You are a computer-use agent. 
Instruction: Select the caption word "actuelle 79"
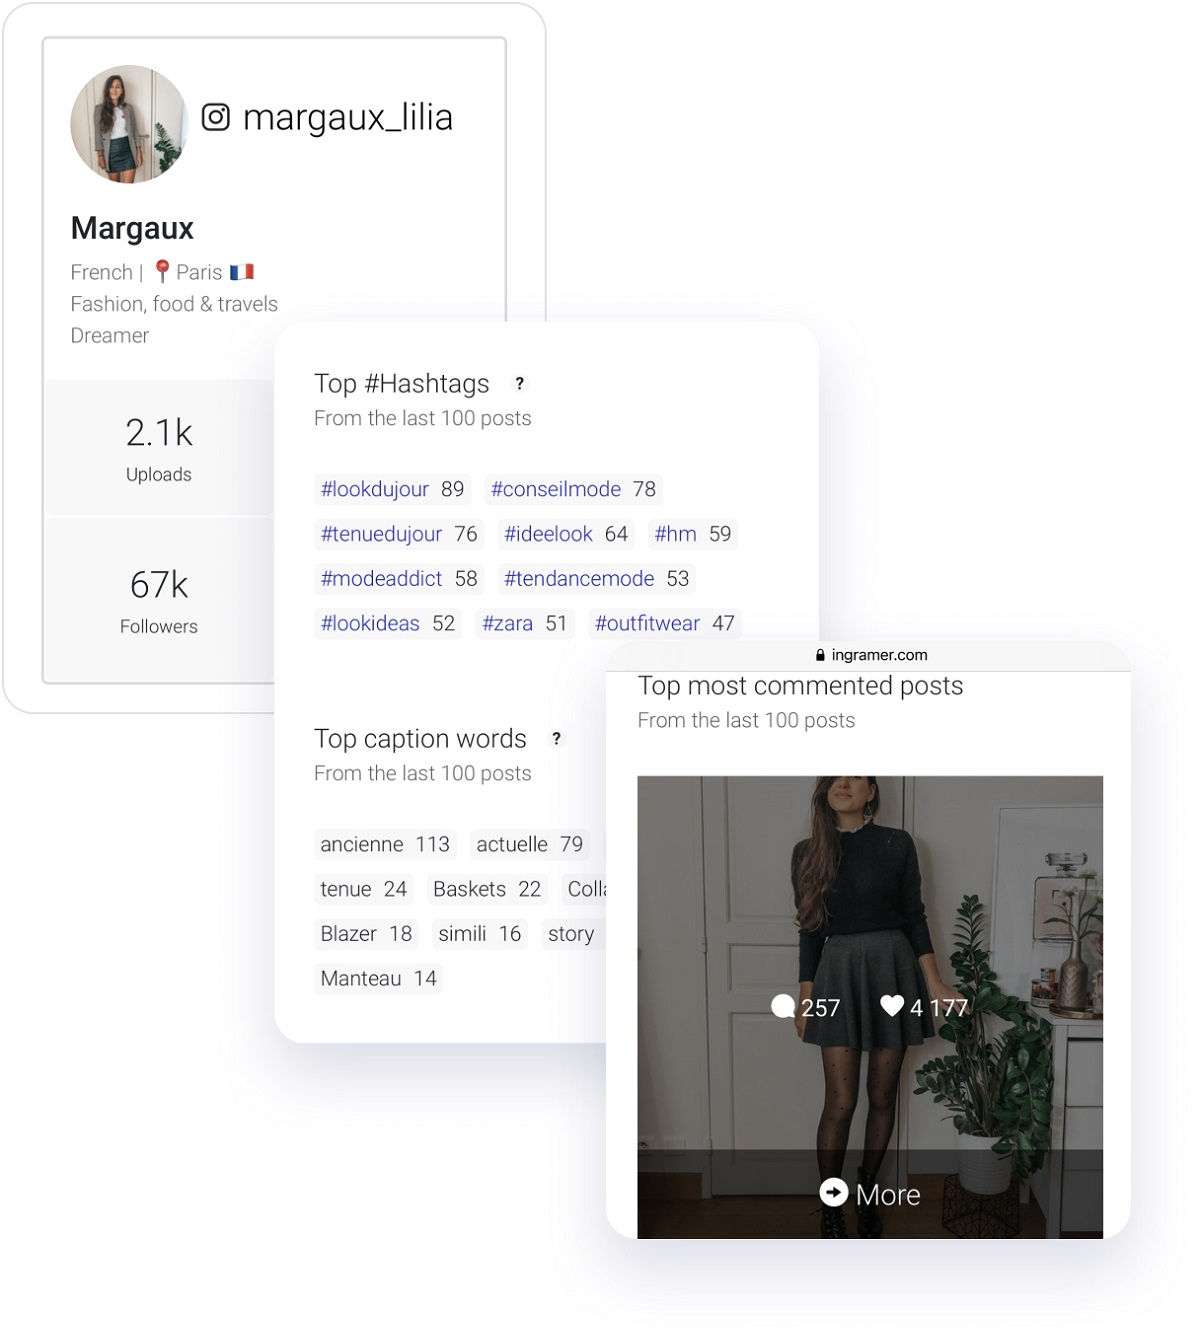click(530, 844)
